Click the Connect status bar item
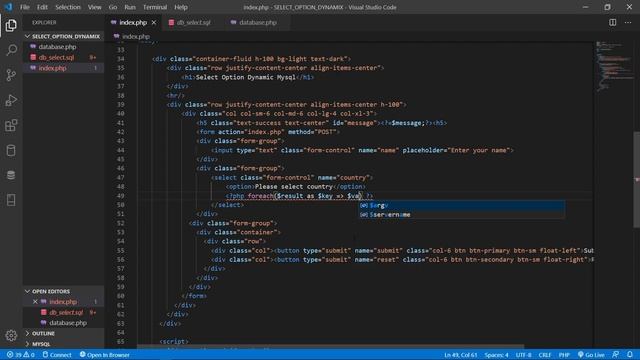 57,355
